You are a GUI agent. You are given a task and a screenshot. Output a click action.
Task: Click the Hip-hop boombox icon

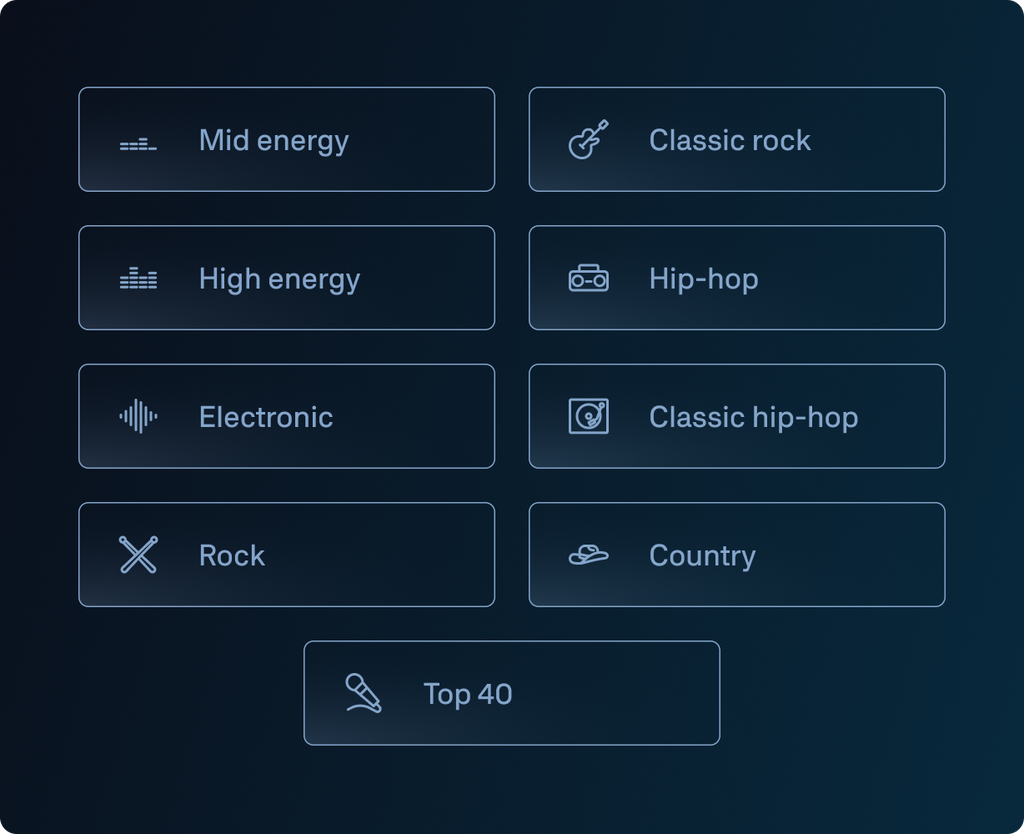click(x=588, y=279)
